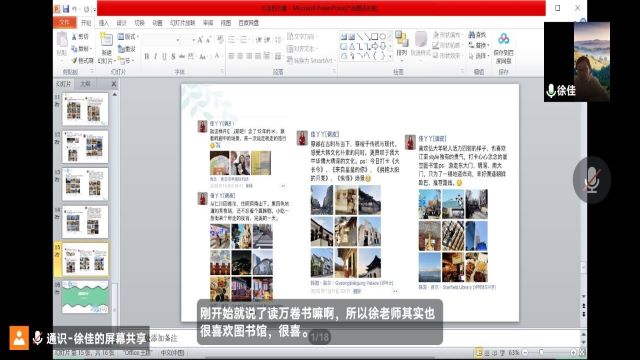This screenshot has height=360, width=640.
Task: Select the rectangle shape in the shapes gallery
Action: 375,37
